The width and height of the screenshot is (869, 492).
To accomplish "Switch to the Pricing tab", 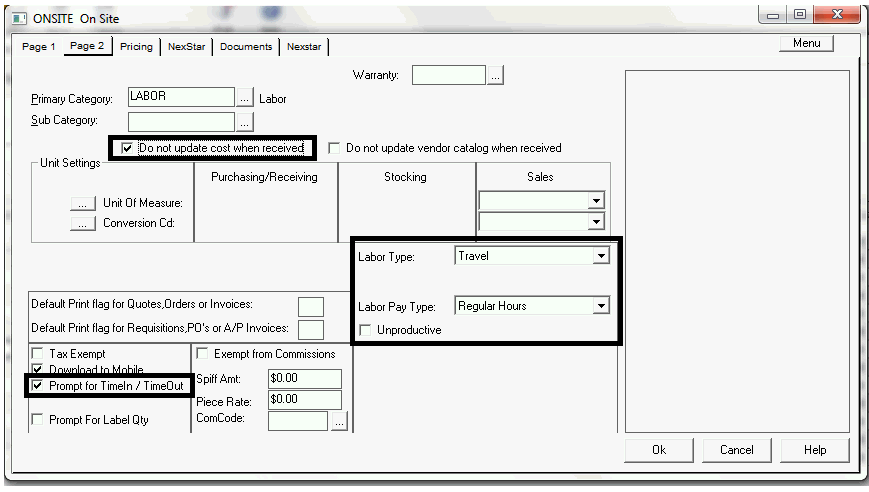I will 136,47.
